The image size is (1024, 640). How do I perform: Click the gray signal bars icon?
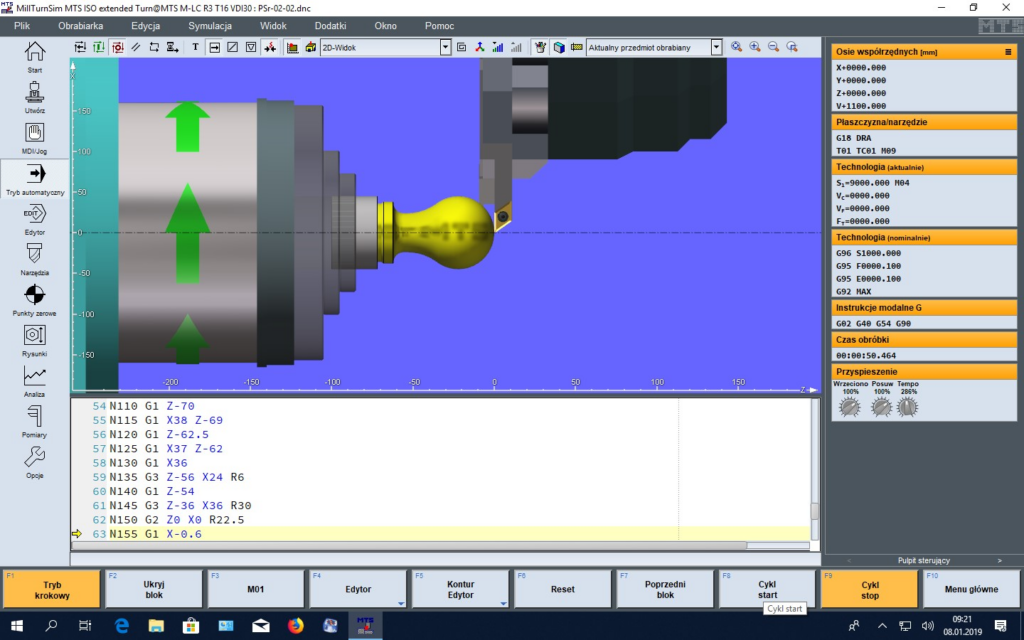(516, 47)
